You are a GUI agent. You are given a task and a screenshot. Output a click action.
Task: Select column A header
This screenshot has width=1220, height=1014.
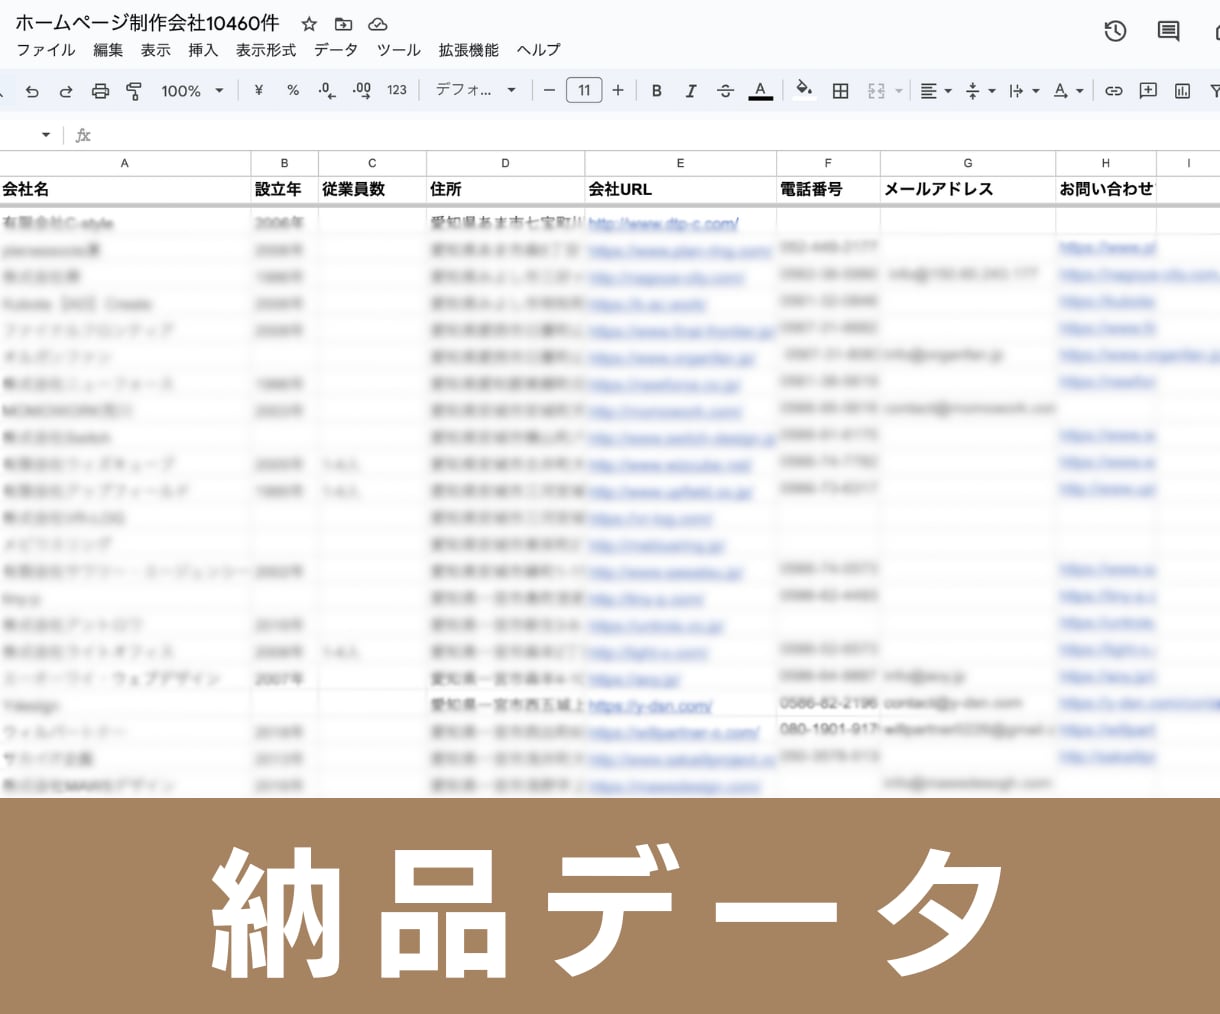point(125,163)
